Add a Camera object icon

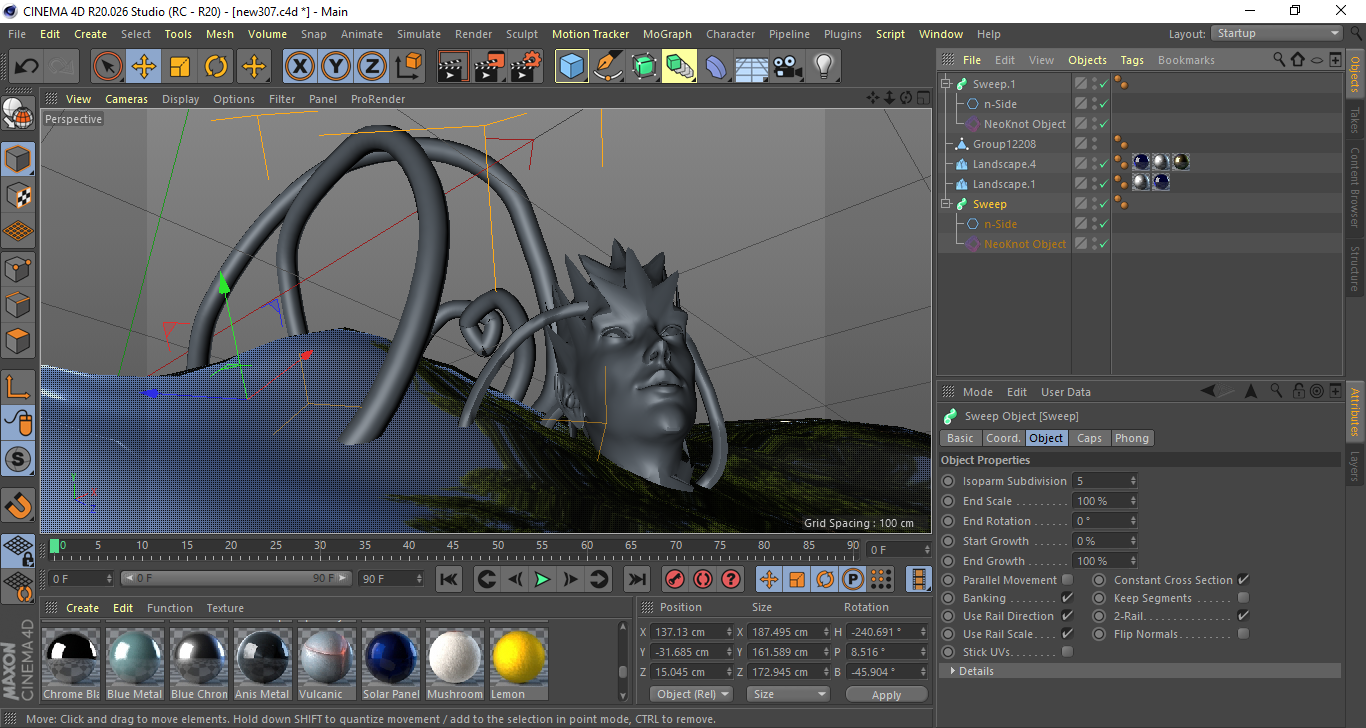(787, 67)
